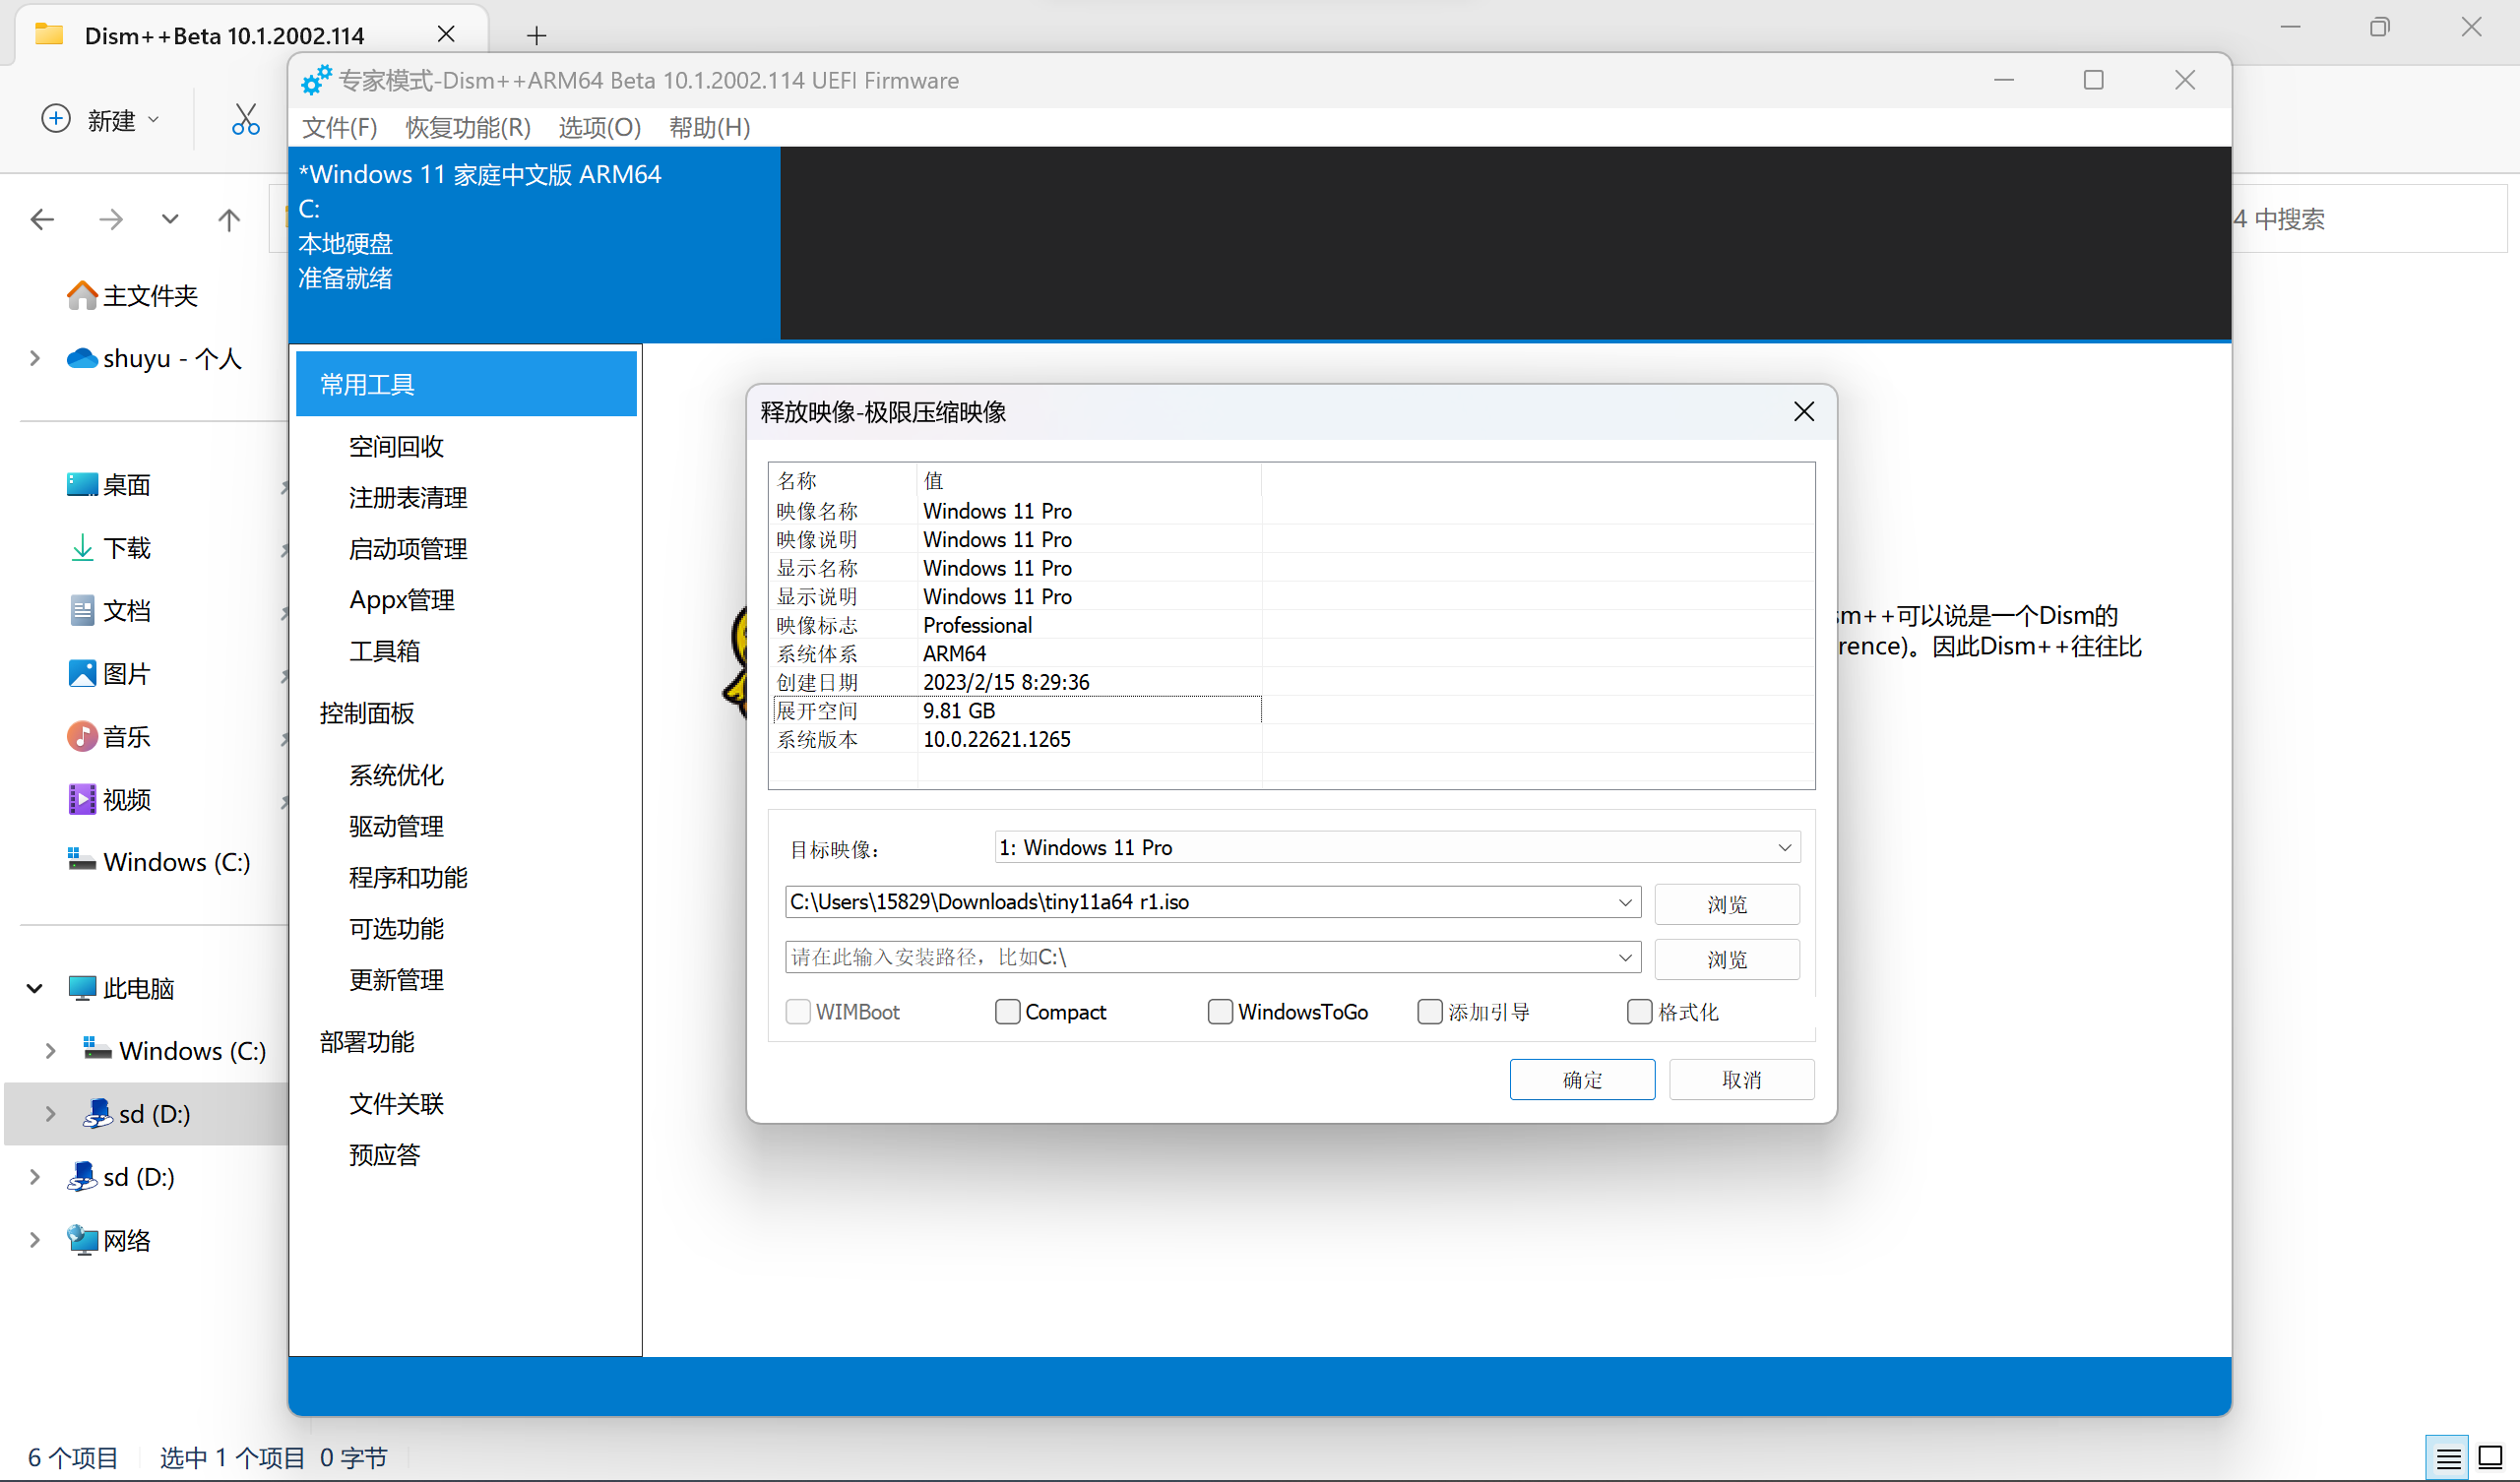The image size is (2520, 1482).
Task: Select the Windows 11 家庭中文版 ARM64 system tile
Action: (534, 242)
